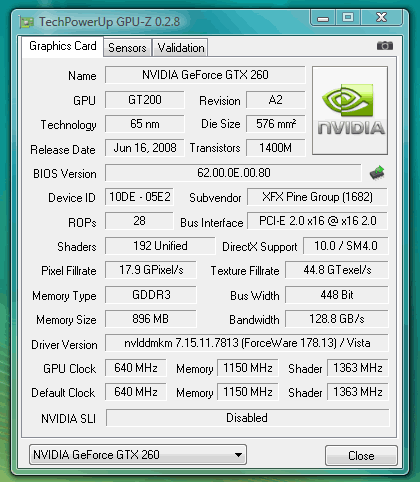Click the Driver Version field nvlddmkm
Screen dimensions: 420x482
coord(247,343)
